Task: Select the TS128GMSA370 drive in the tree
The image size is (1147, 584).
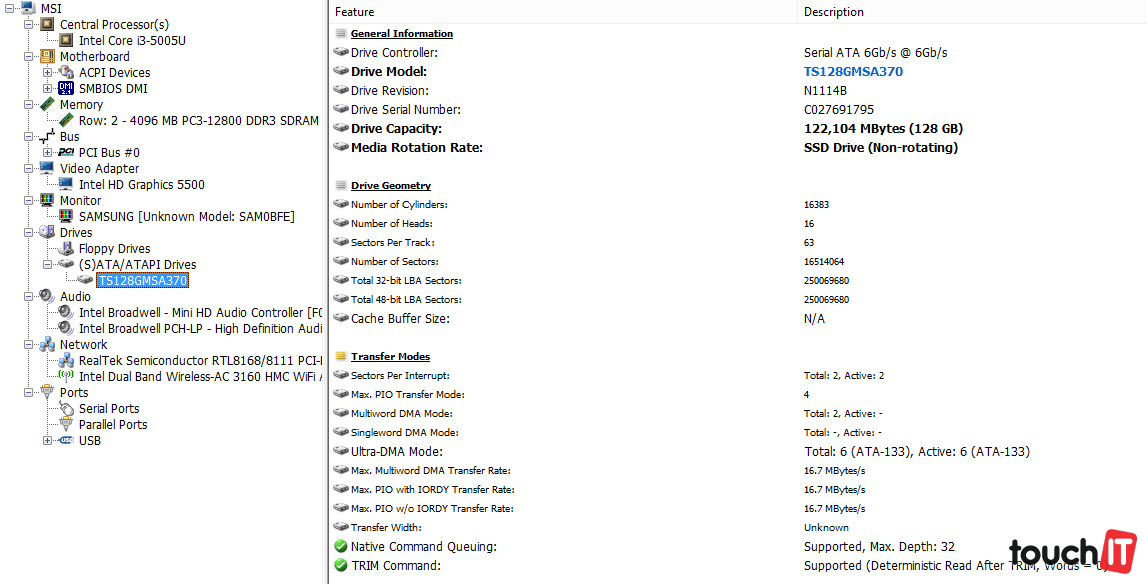Action: tap(142, 281)
